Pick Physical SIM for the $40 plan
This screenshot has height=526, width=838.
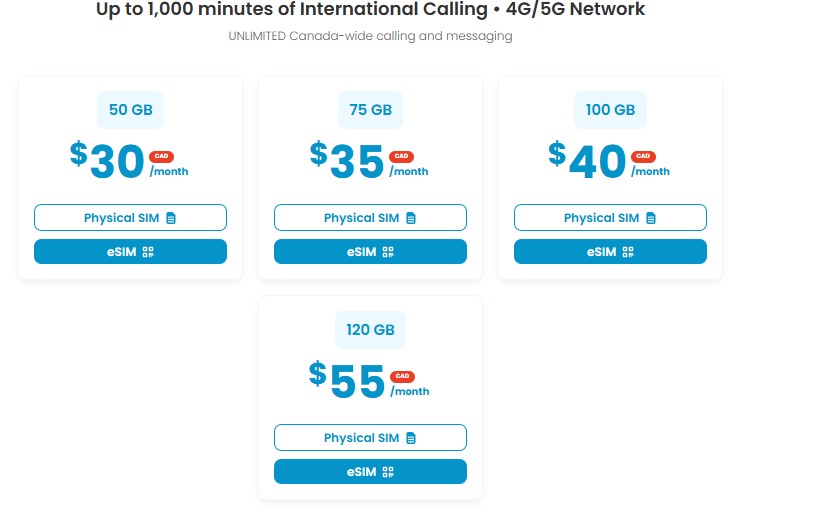[x=603, y=218]
